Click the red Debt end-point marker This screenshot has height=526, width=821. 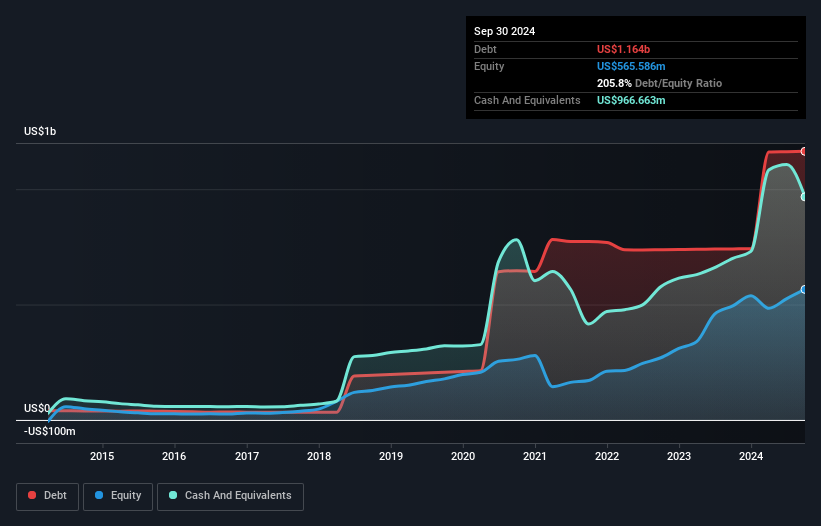tap(804, 151)
